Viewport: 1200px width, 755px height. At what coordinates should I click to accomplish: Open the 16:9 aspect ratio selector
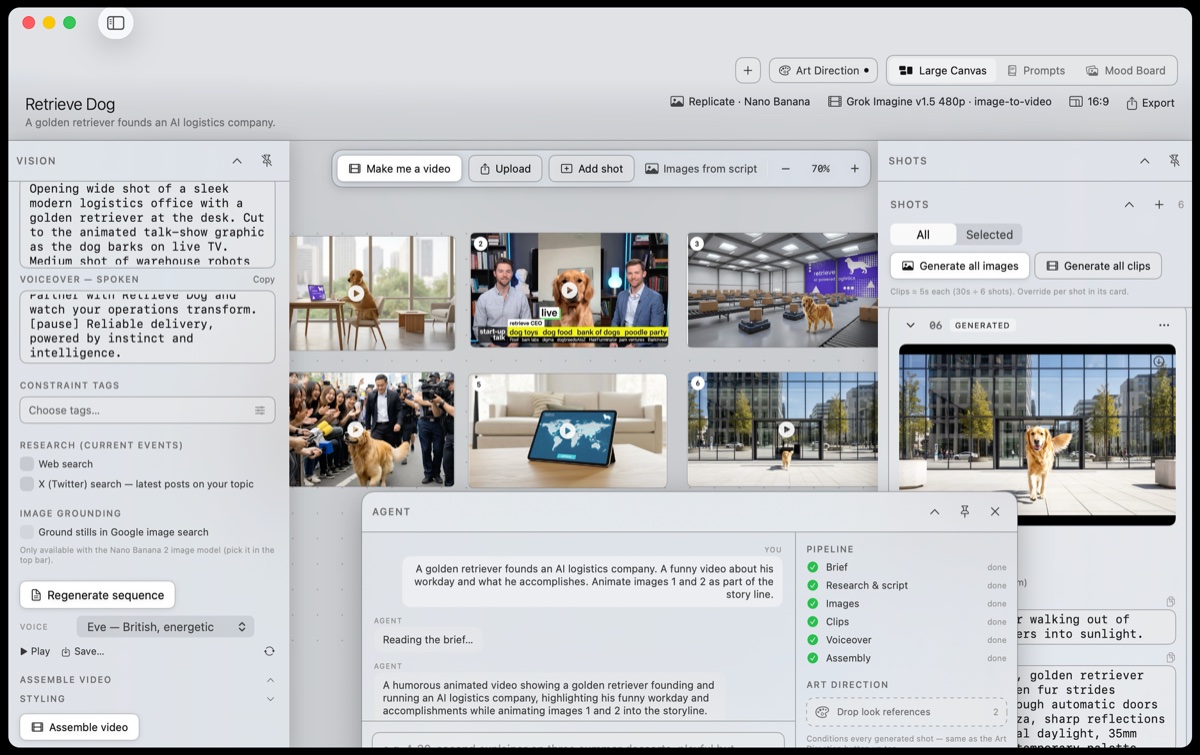click(x=1089, y=101)
